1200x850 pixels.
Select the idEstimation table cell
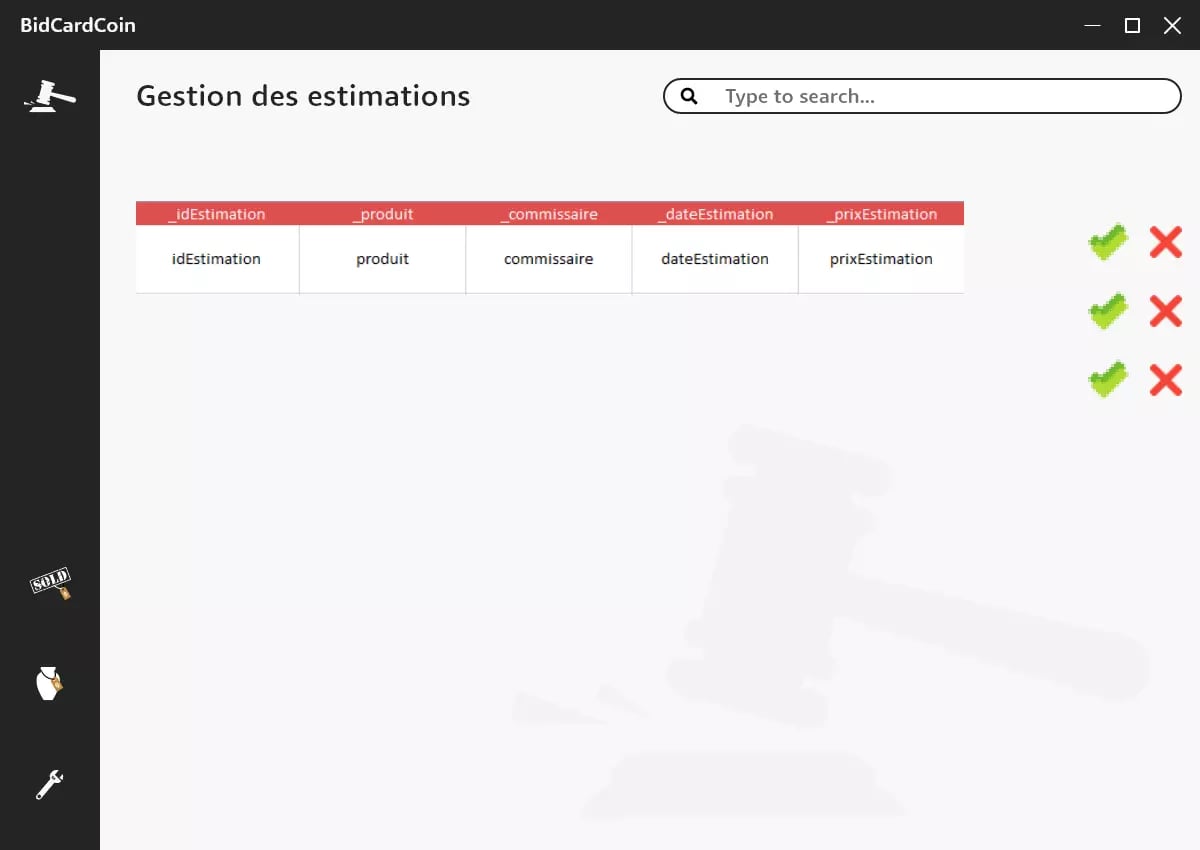pyautogui.click(x=217, y=259)
